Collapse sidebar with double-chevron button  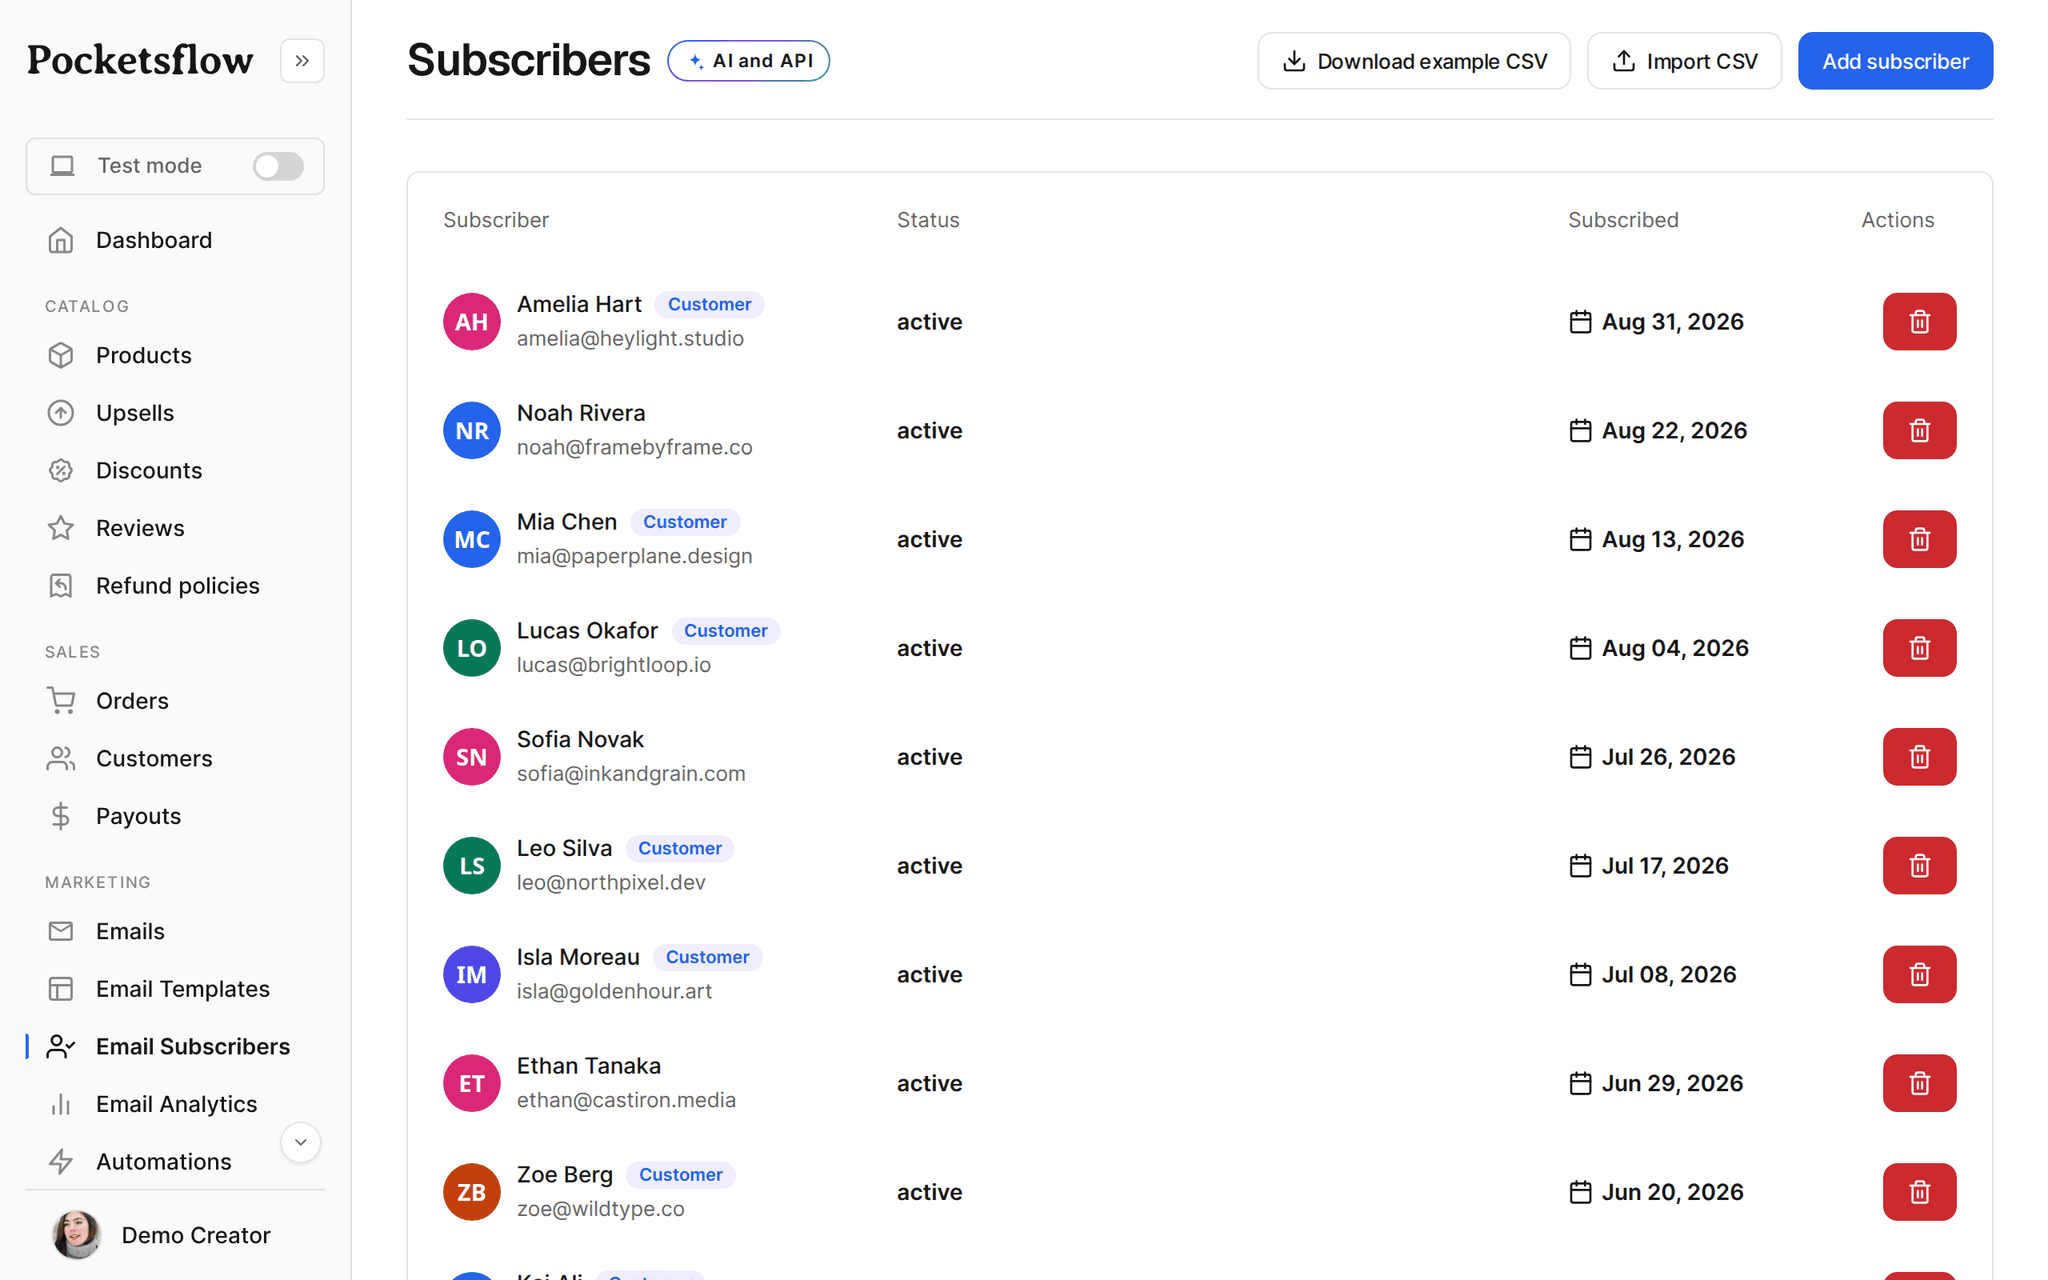click(302, 61)
